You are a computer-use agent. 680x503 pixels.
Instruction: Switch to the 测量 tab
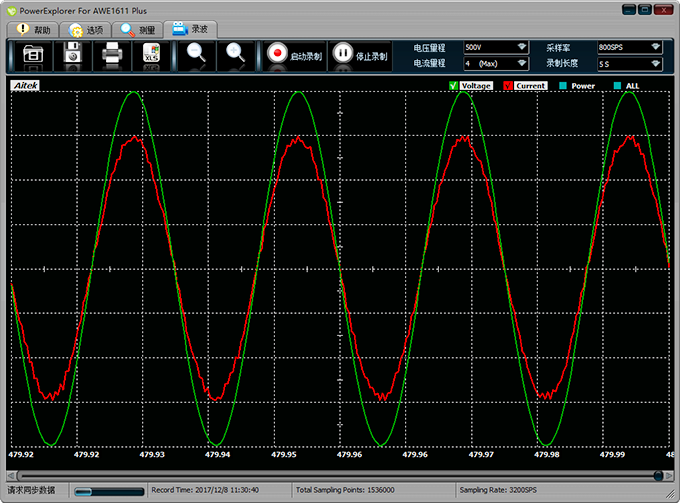[x=137, y=29]
